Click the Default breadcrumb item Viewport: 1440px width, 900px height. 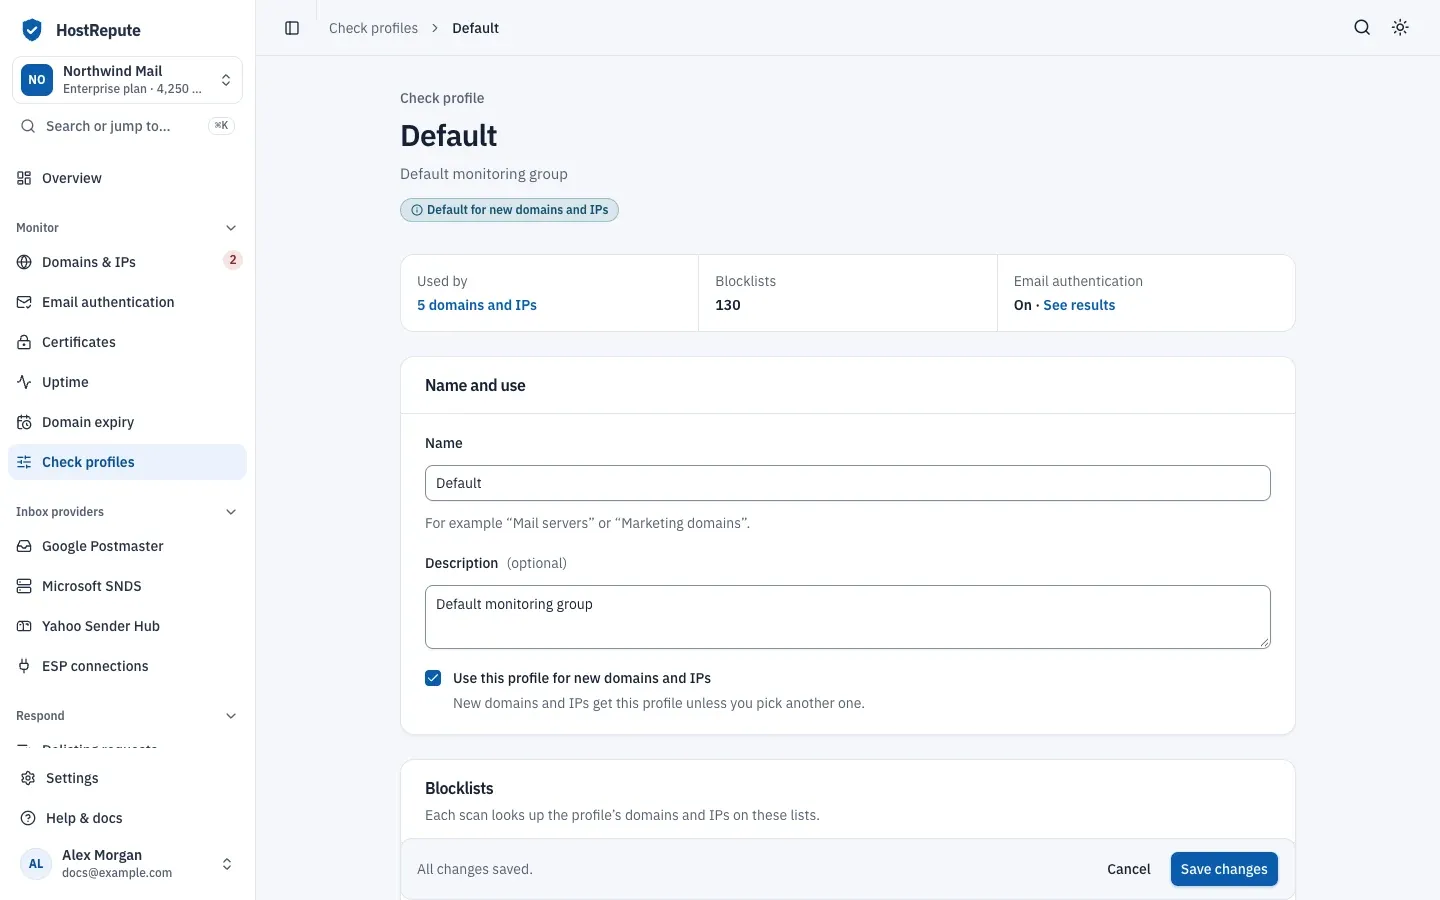475,28
